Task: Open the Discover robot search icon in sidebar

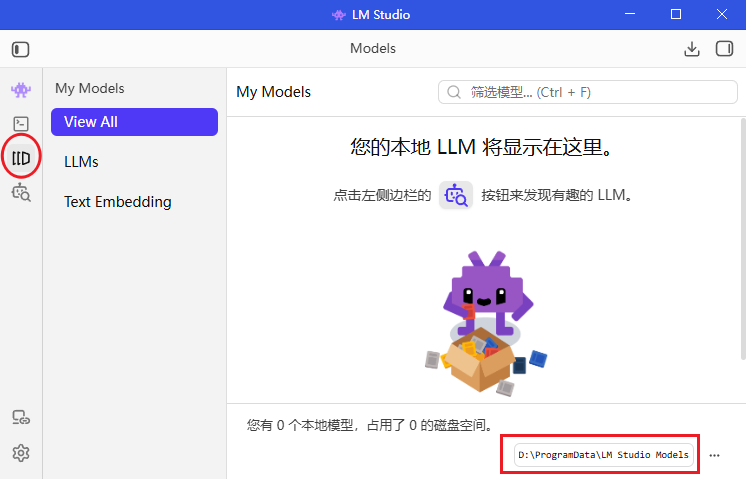Action: tap(21, 192)
